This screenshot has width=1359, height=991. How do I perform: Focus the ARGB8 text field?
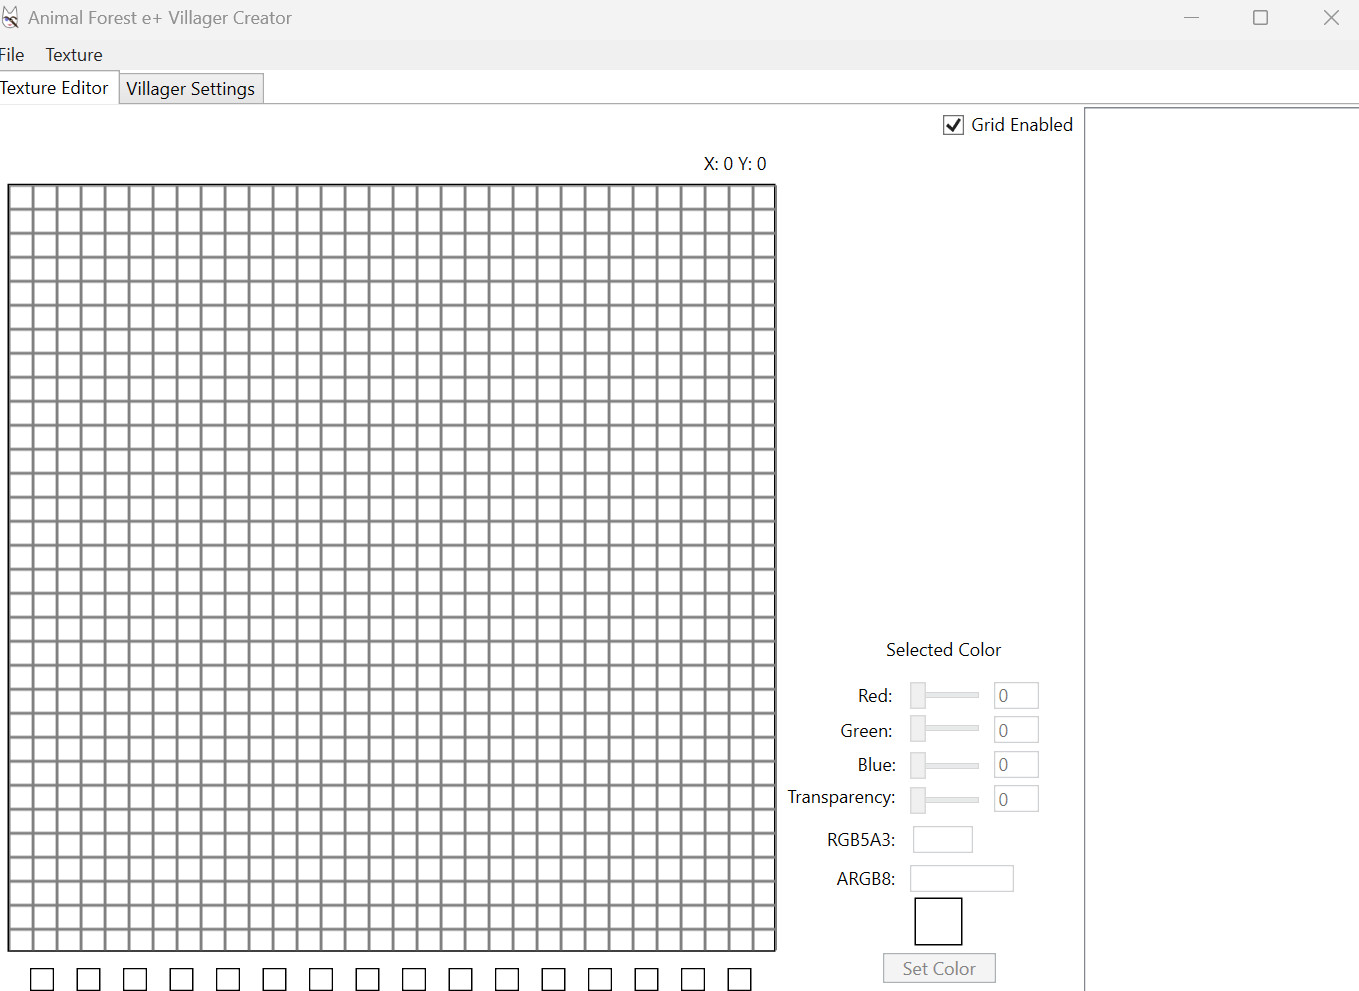point(961,879)
